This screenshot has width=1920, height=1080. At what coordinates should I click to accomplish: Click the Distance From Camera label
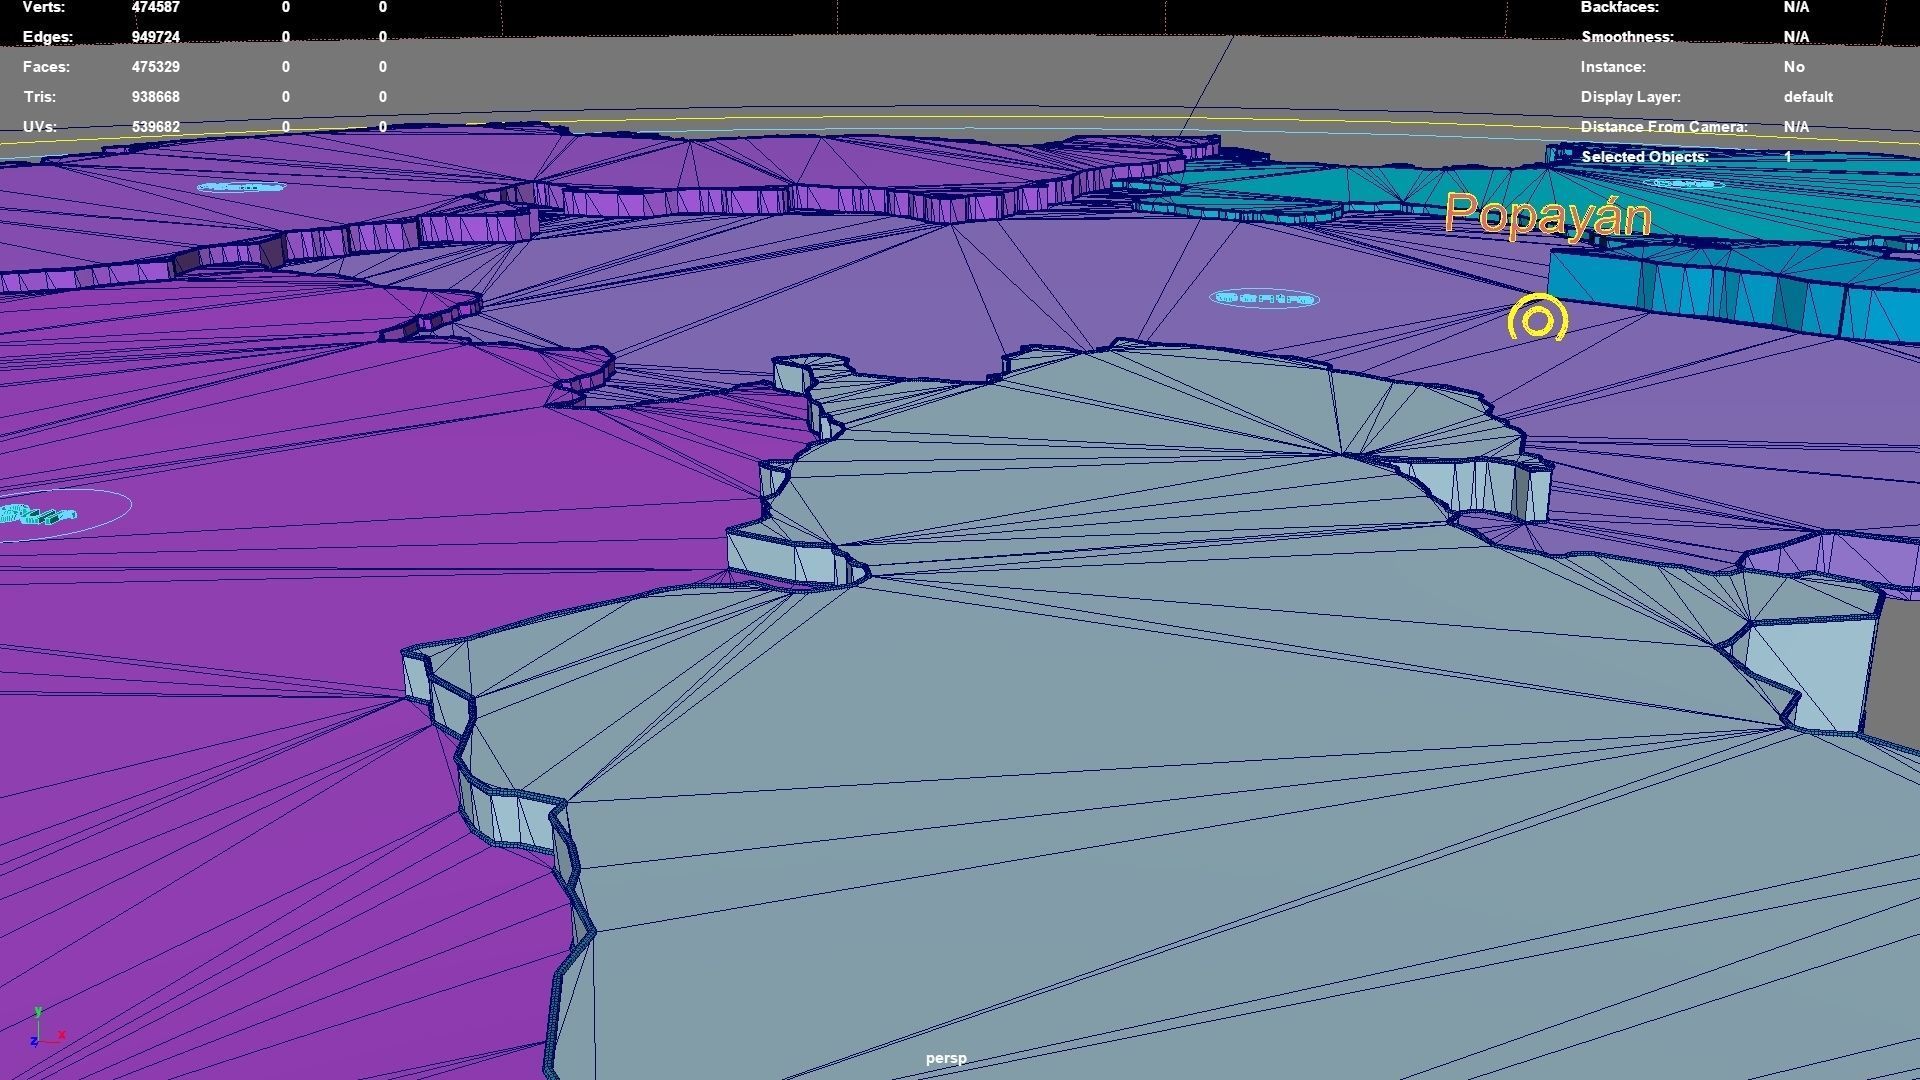(x=1663, y=127)
